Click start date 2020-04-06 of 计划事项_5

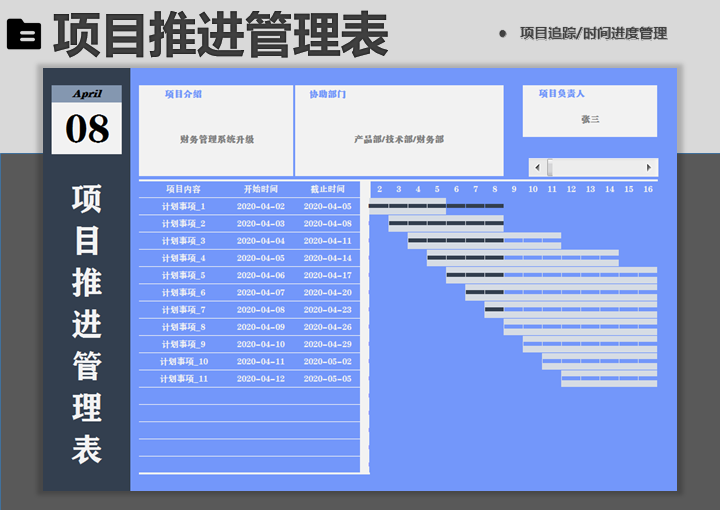tap(260, 275)
